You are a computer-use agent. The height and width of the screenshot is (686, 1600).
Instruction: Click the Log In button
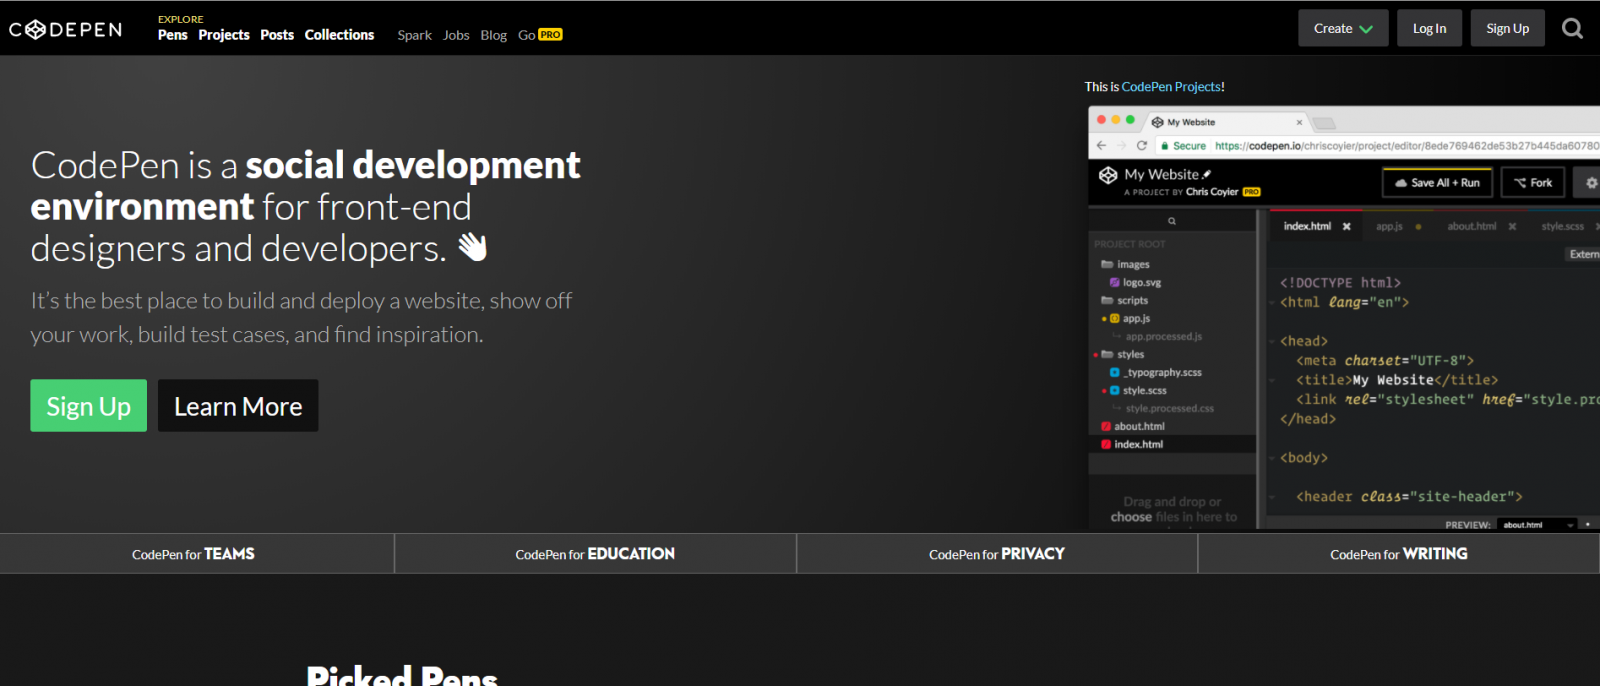[x=1429, y=29]
